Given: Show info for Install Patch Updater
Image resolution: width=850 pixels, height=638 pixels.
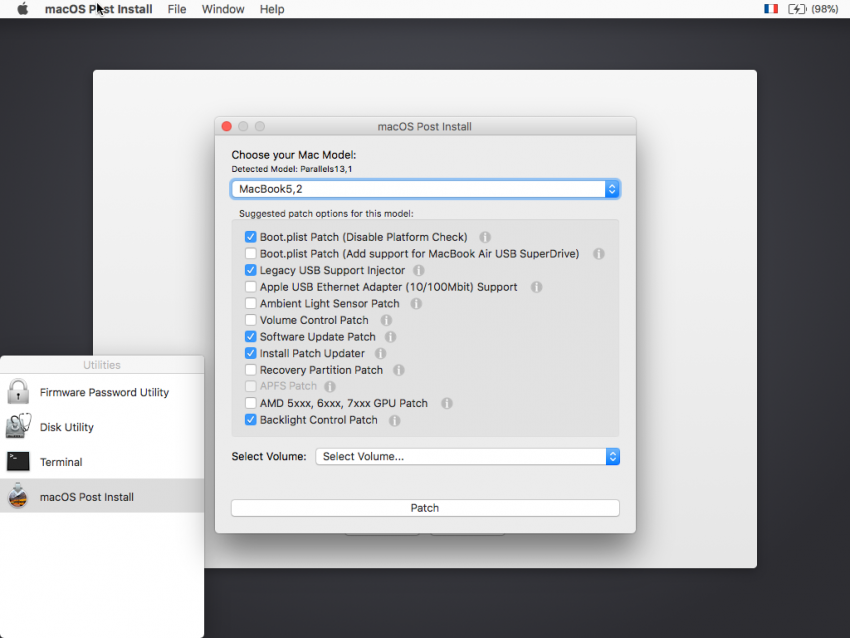Looking at the screenshot, I should [381, 353].
